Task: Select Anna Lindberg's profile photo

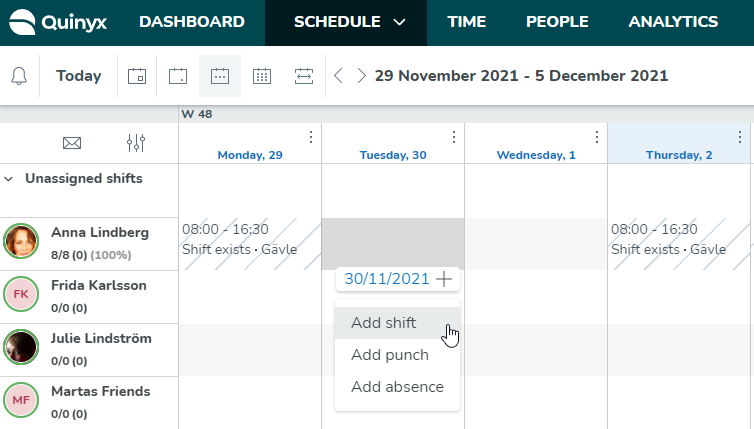Action: [21, 241]
